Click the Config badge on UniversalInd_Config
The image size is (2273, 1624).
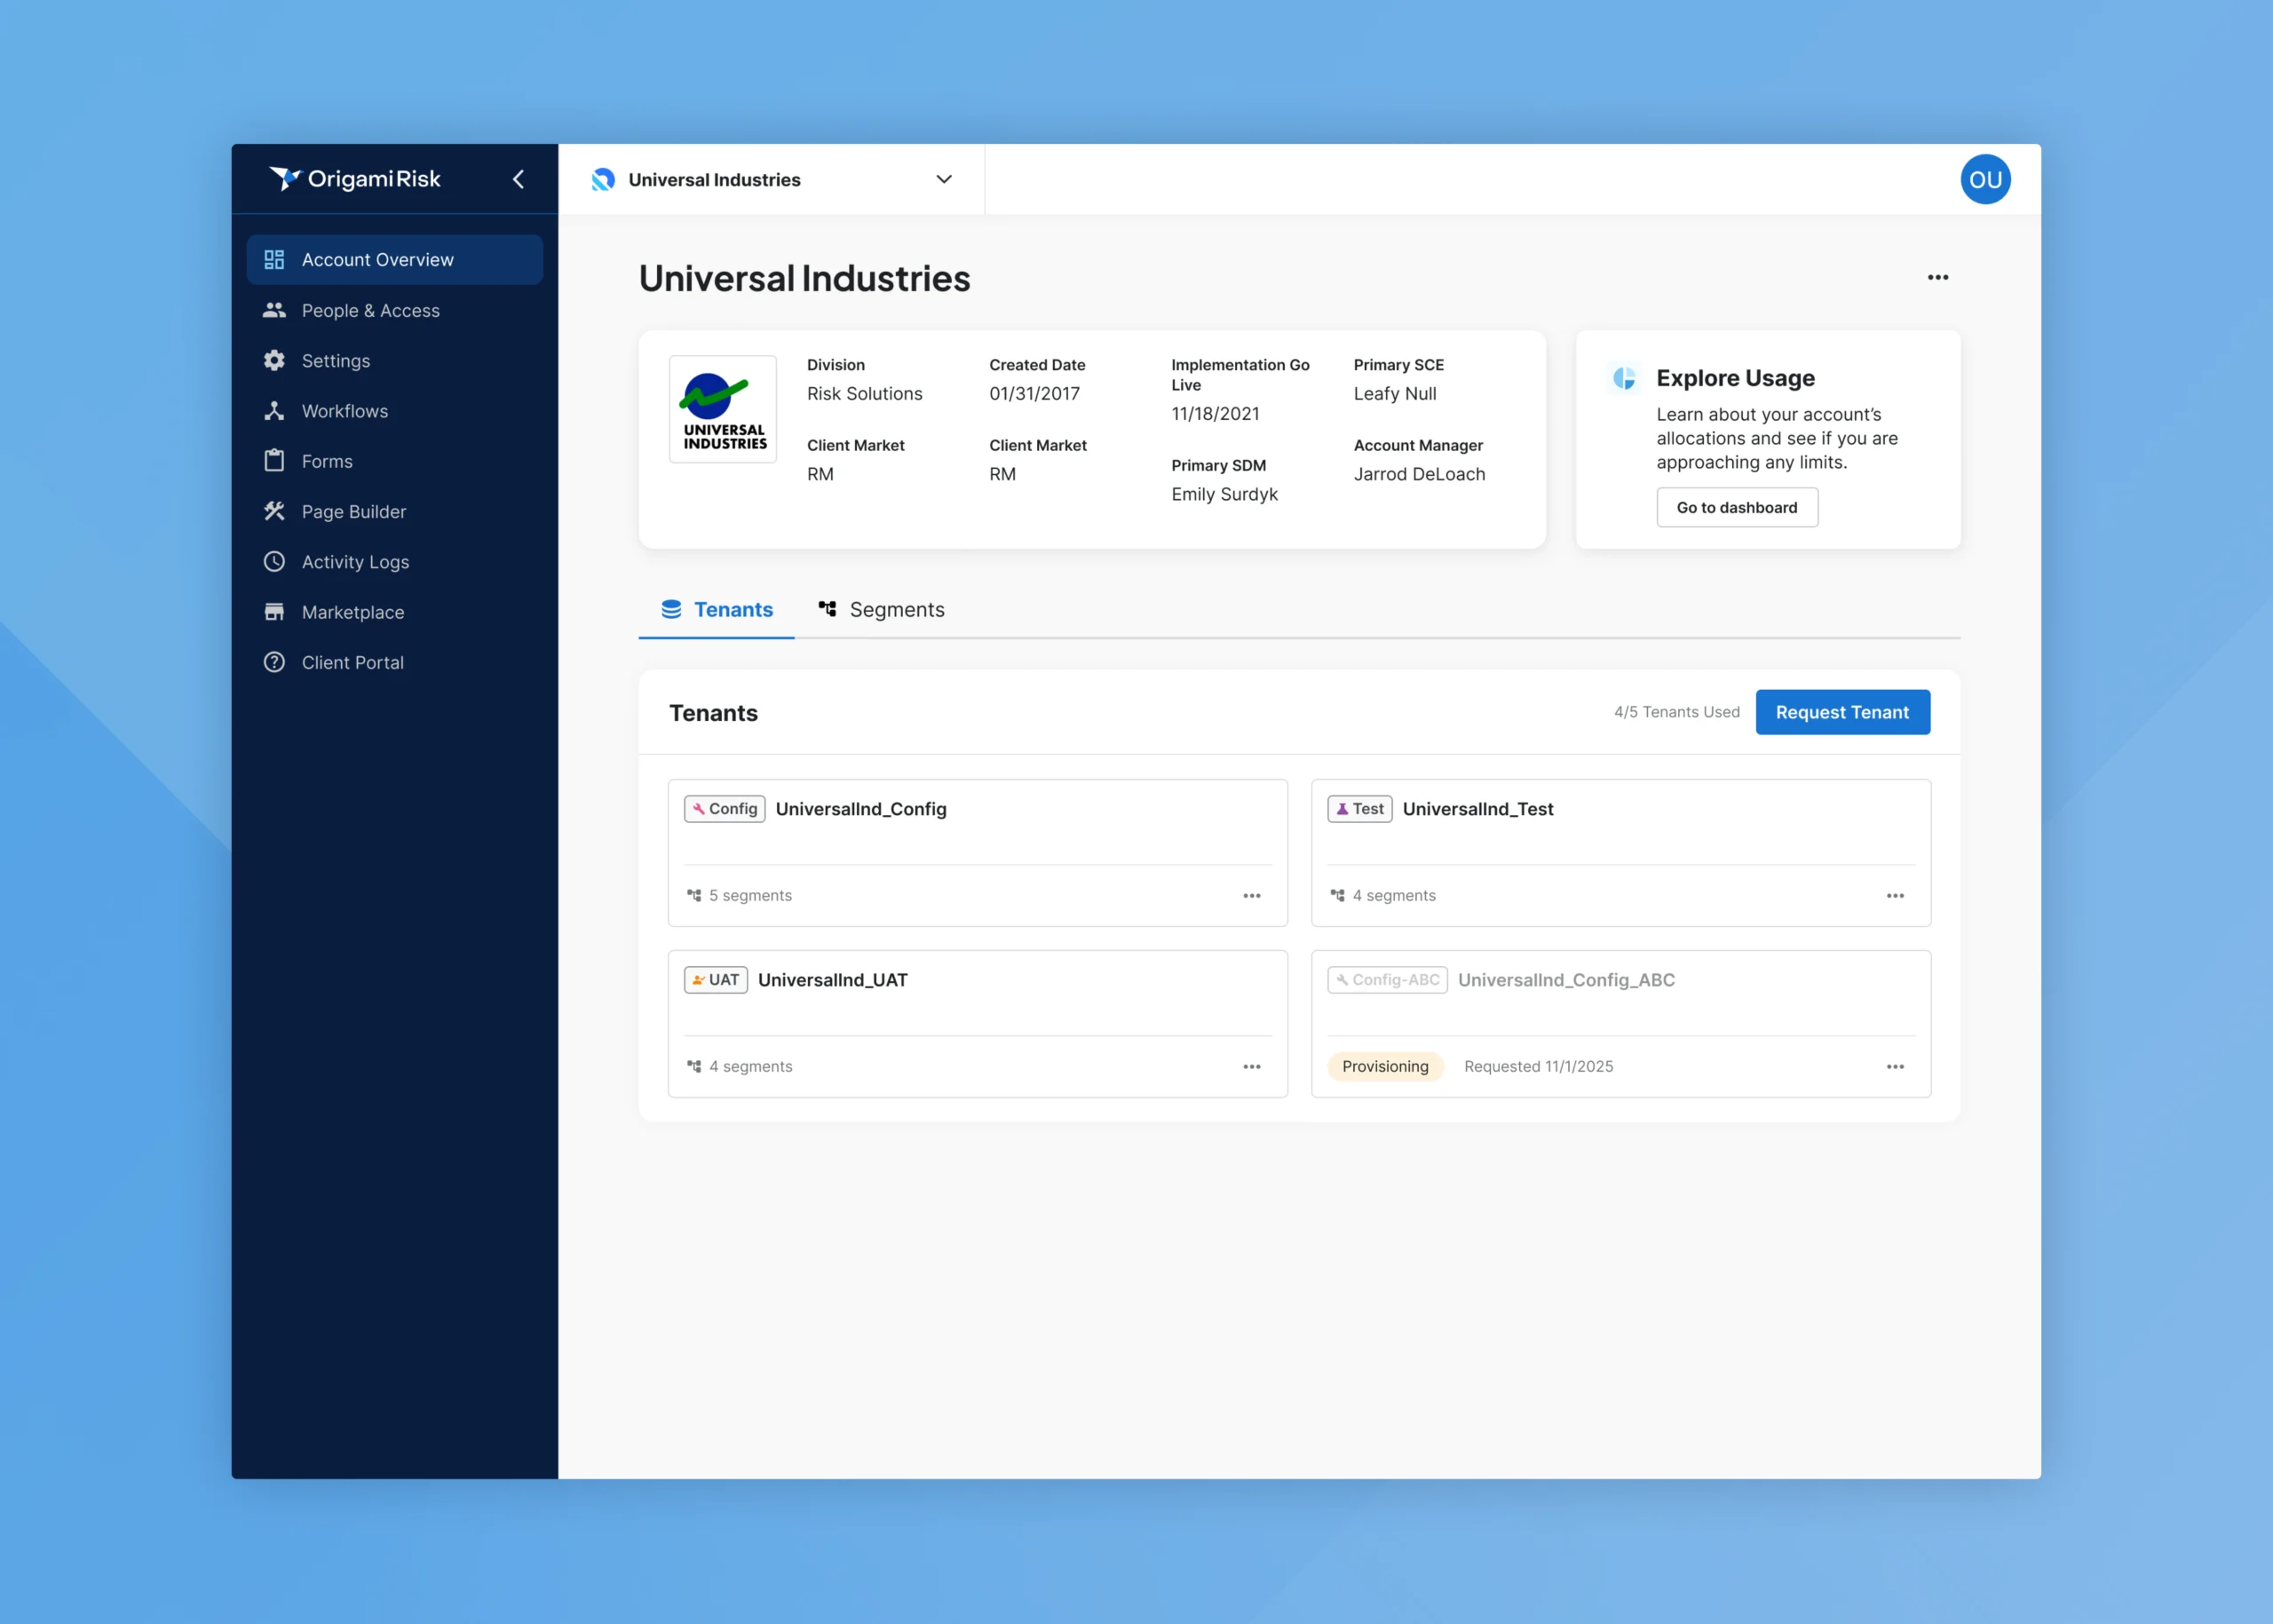coord(724,809)
